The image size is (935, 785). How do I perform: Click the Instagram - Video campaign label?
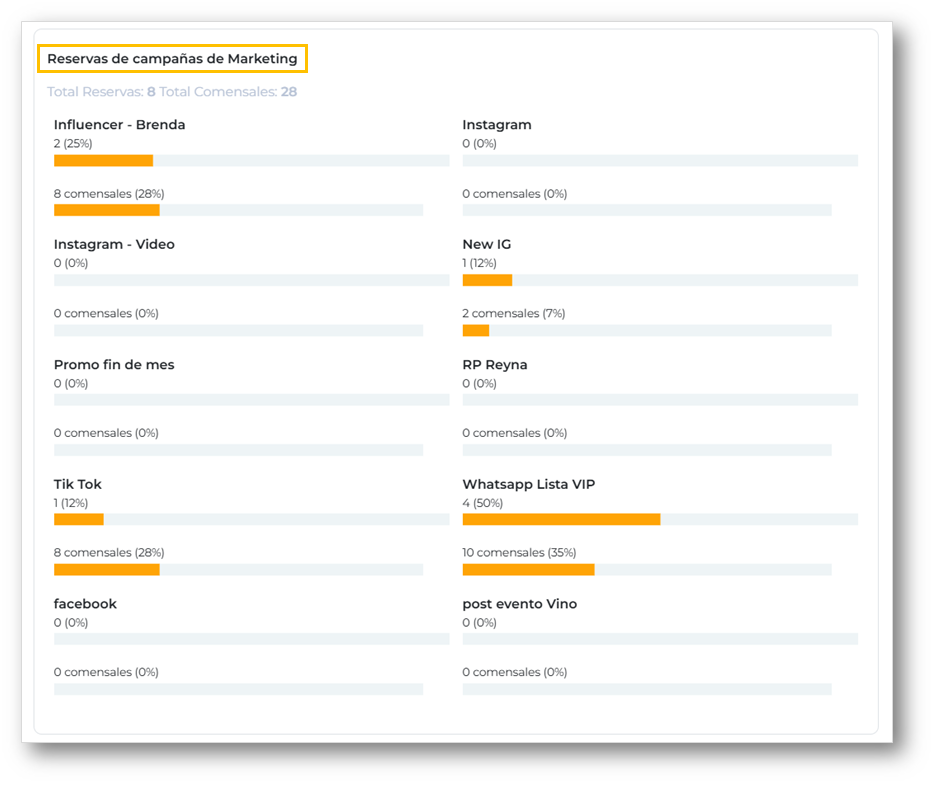114,245
